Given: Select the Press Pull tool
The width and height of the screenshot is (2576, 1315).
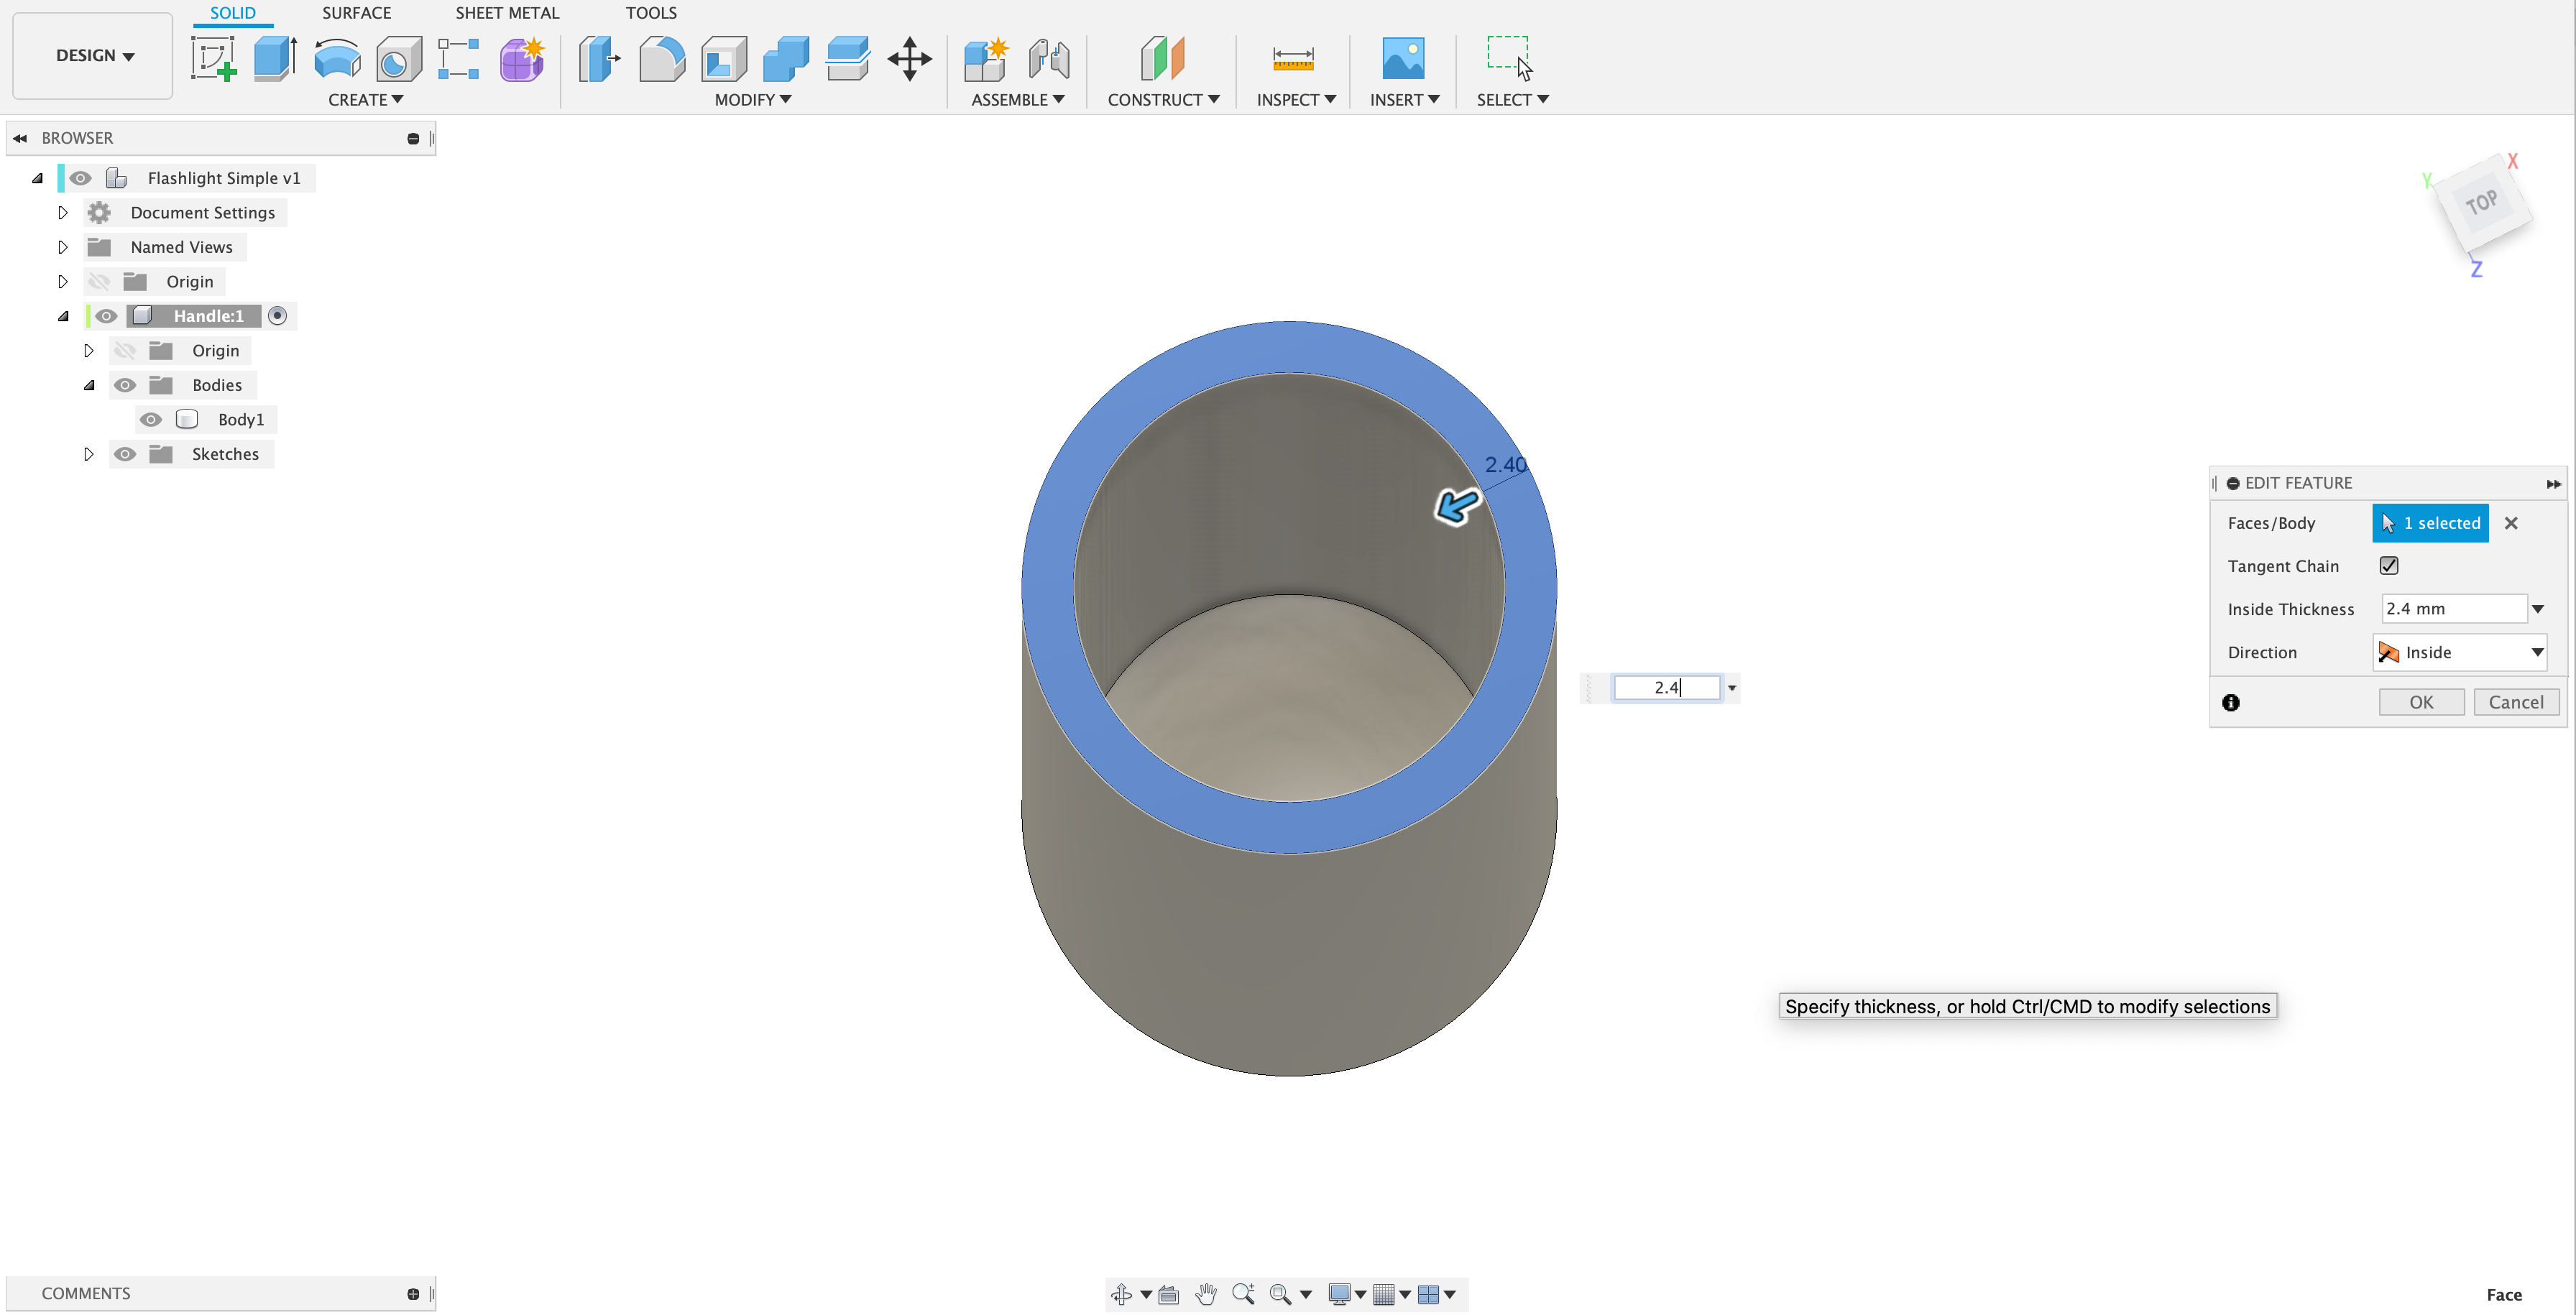Looking at the screenshot, I should click(599, 58).
